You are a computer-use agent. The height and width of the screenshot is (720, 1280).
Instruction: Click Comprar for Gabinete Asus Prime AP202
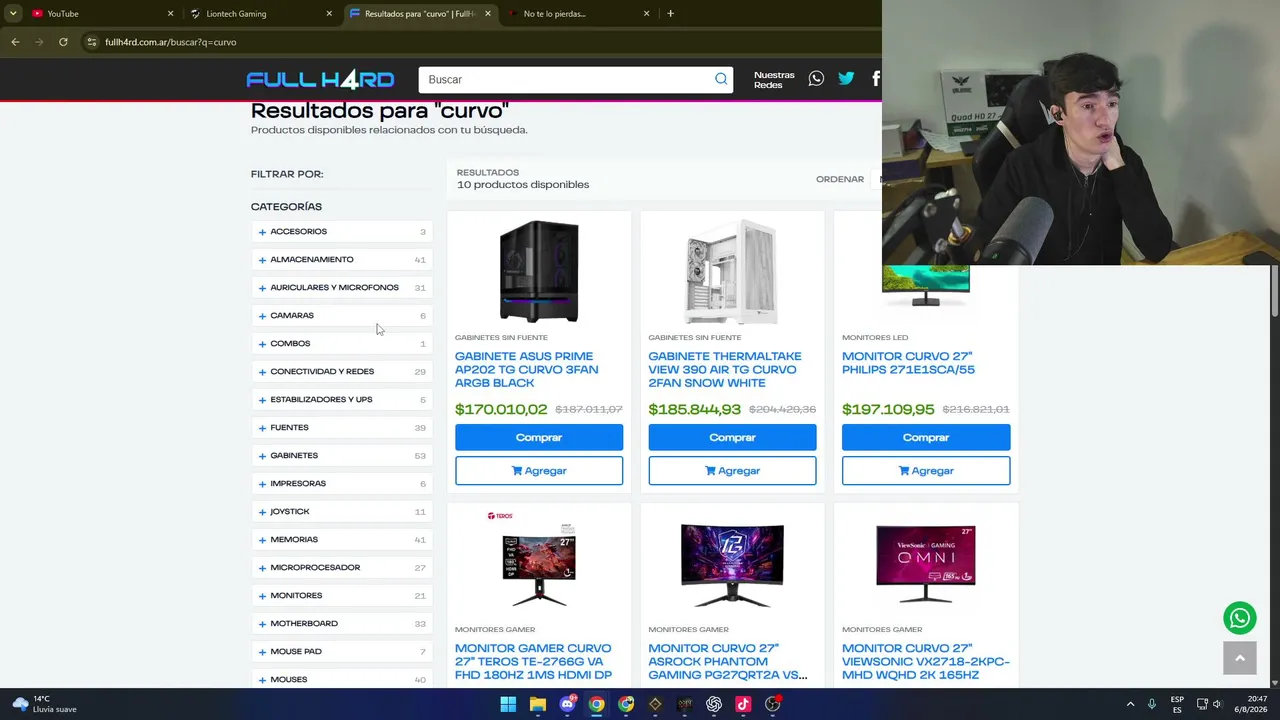[539, 437]
